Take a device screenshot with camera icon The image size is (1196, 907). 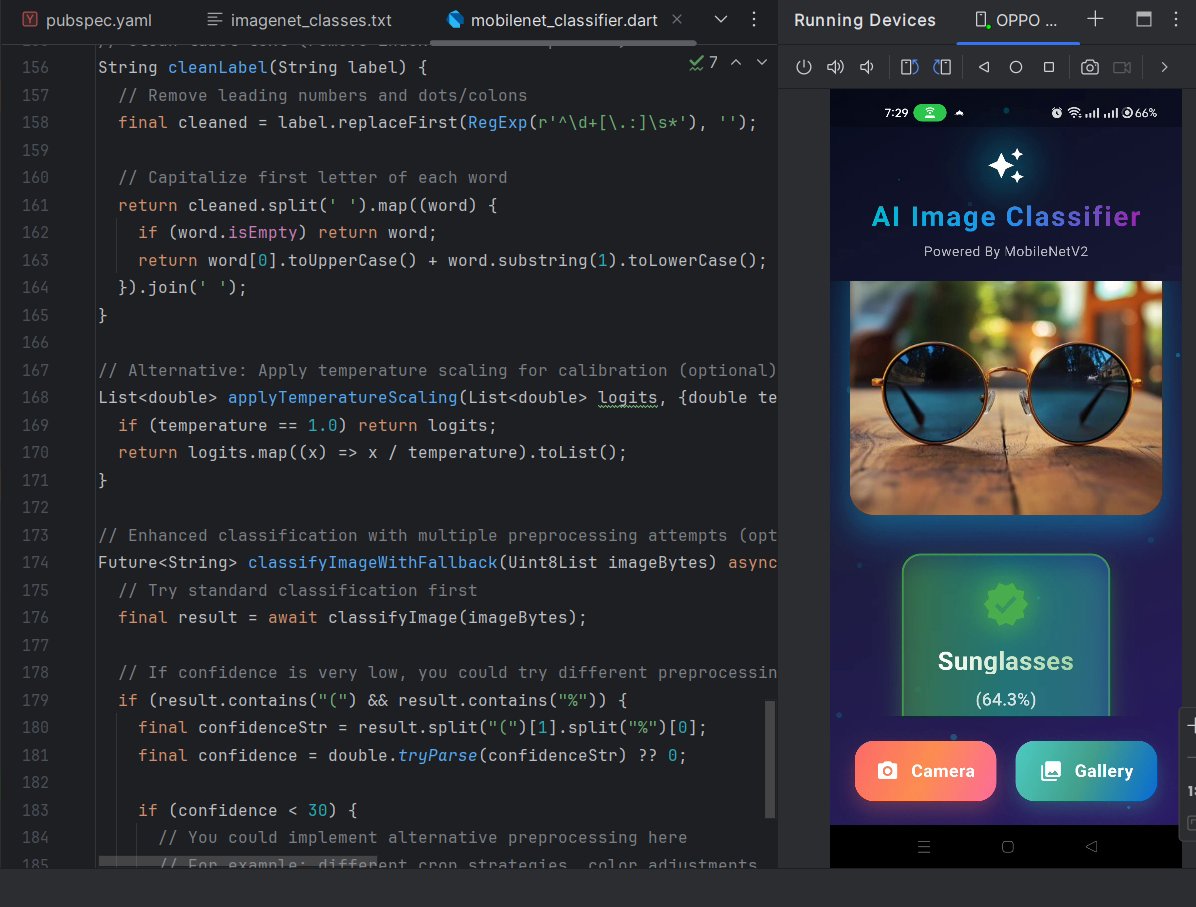point(1090,67)
